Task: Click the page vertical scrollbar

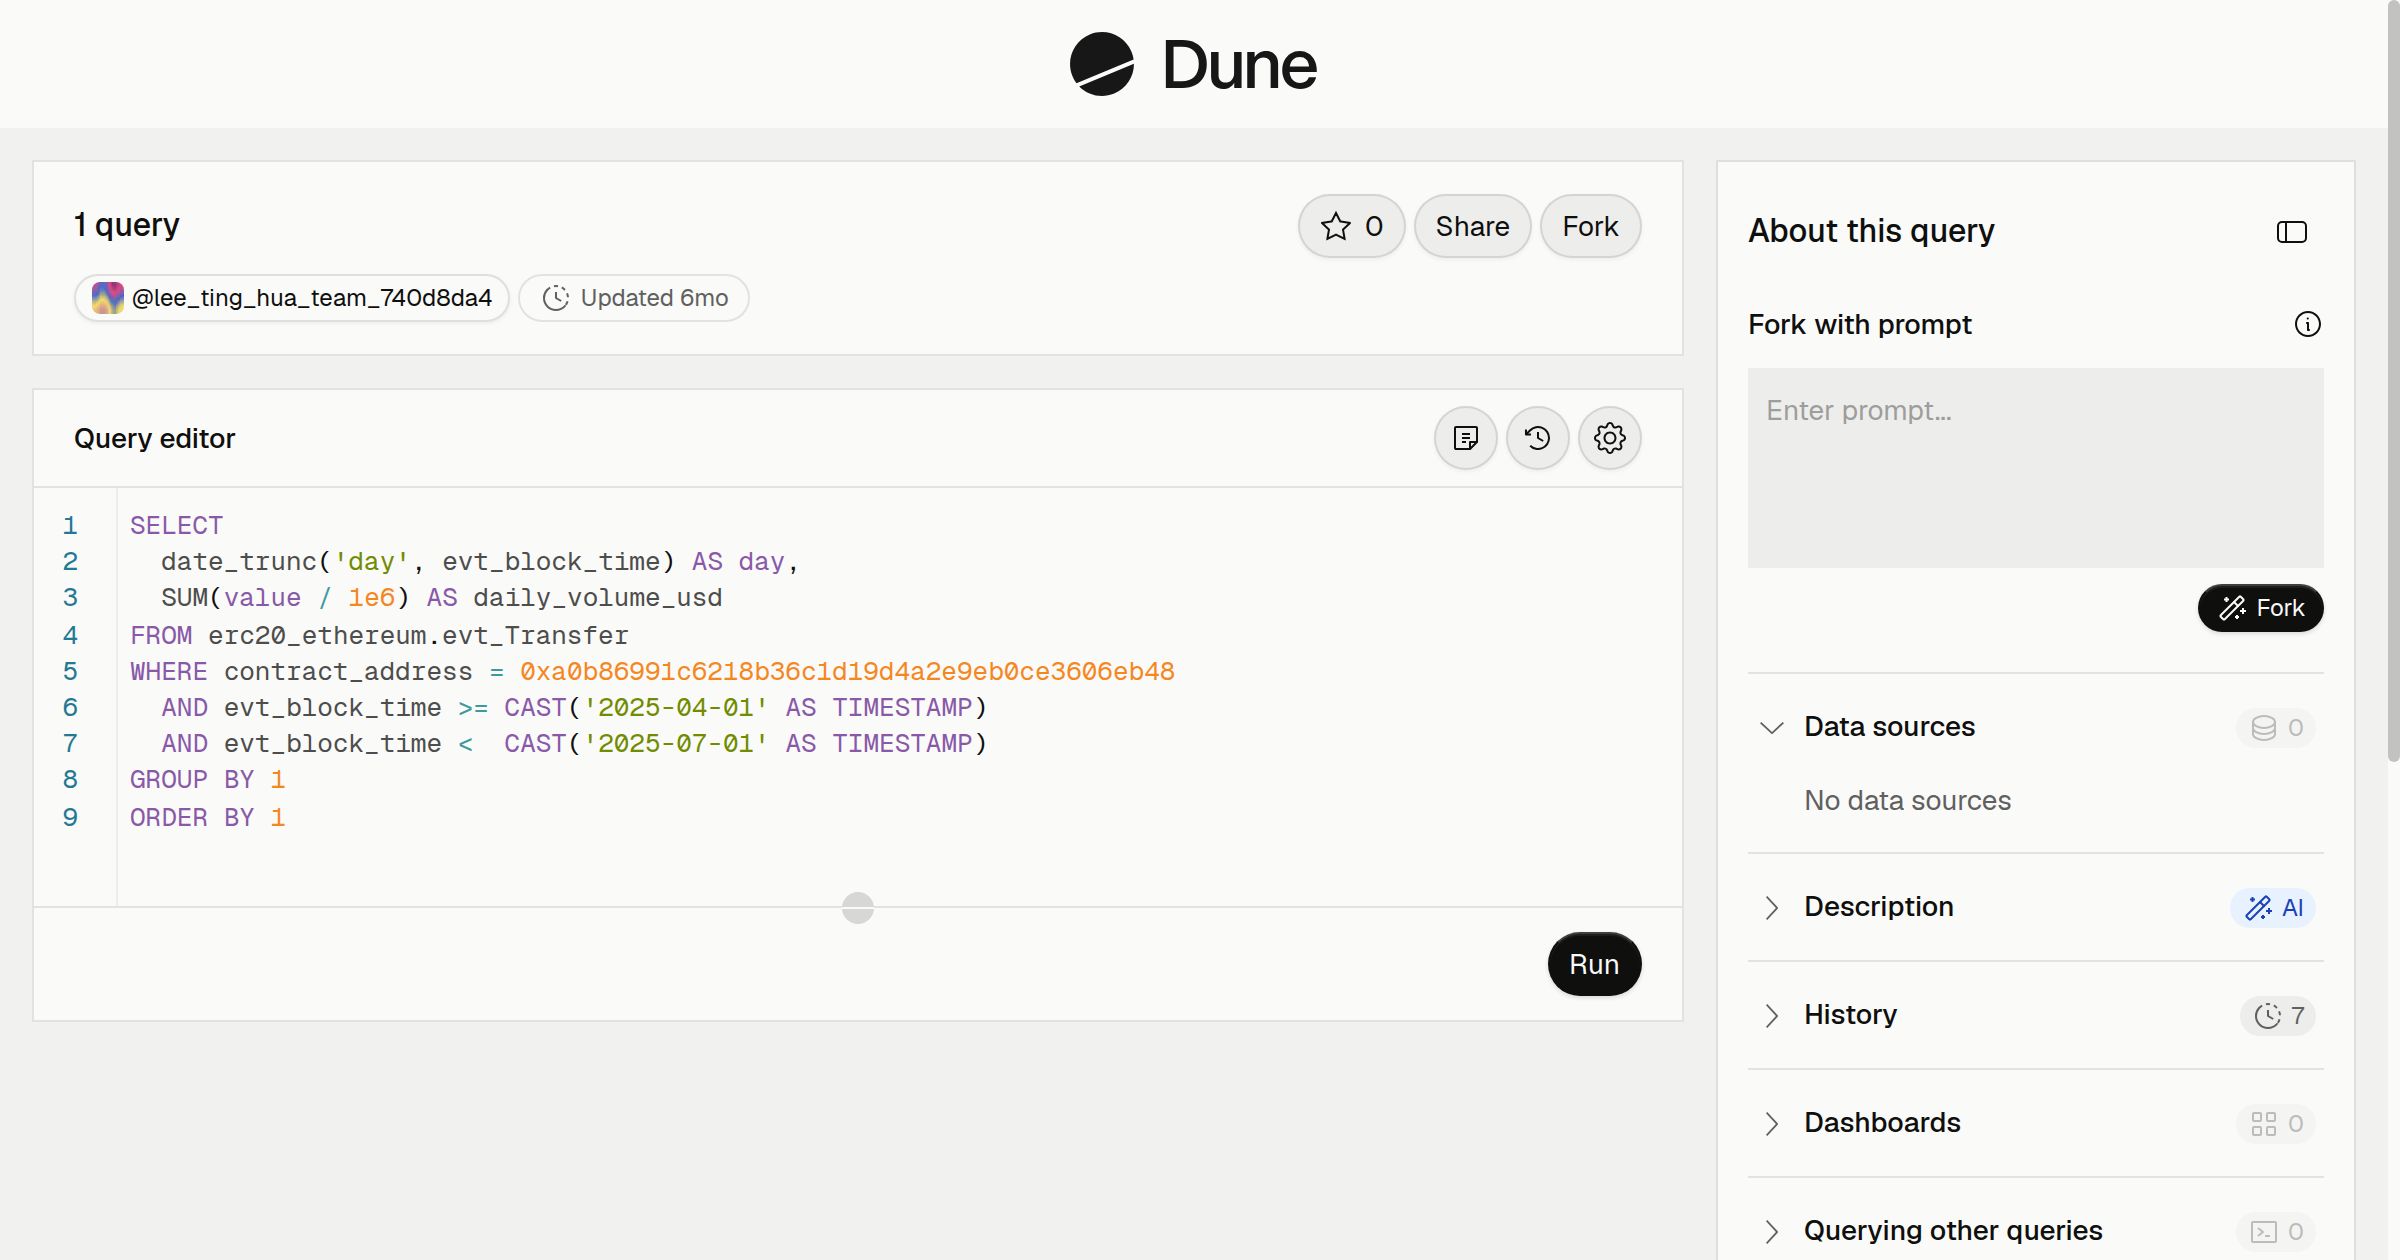Action: (2392, 380)
